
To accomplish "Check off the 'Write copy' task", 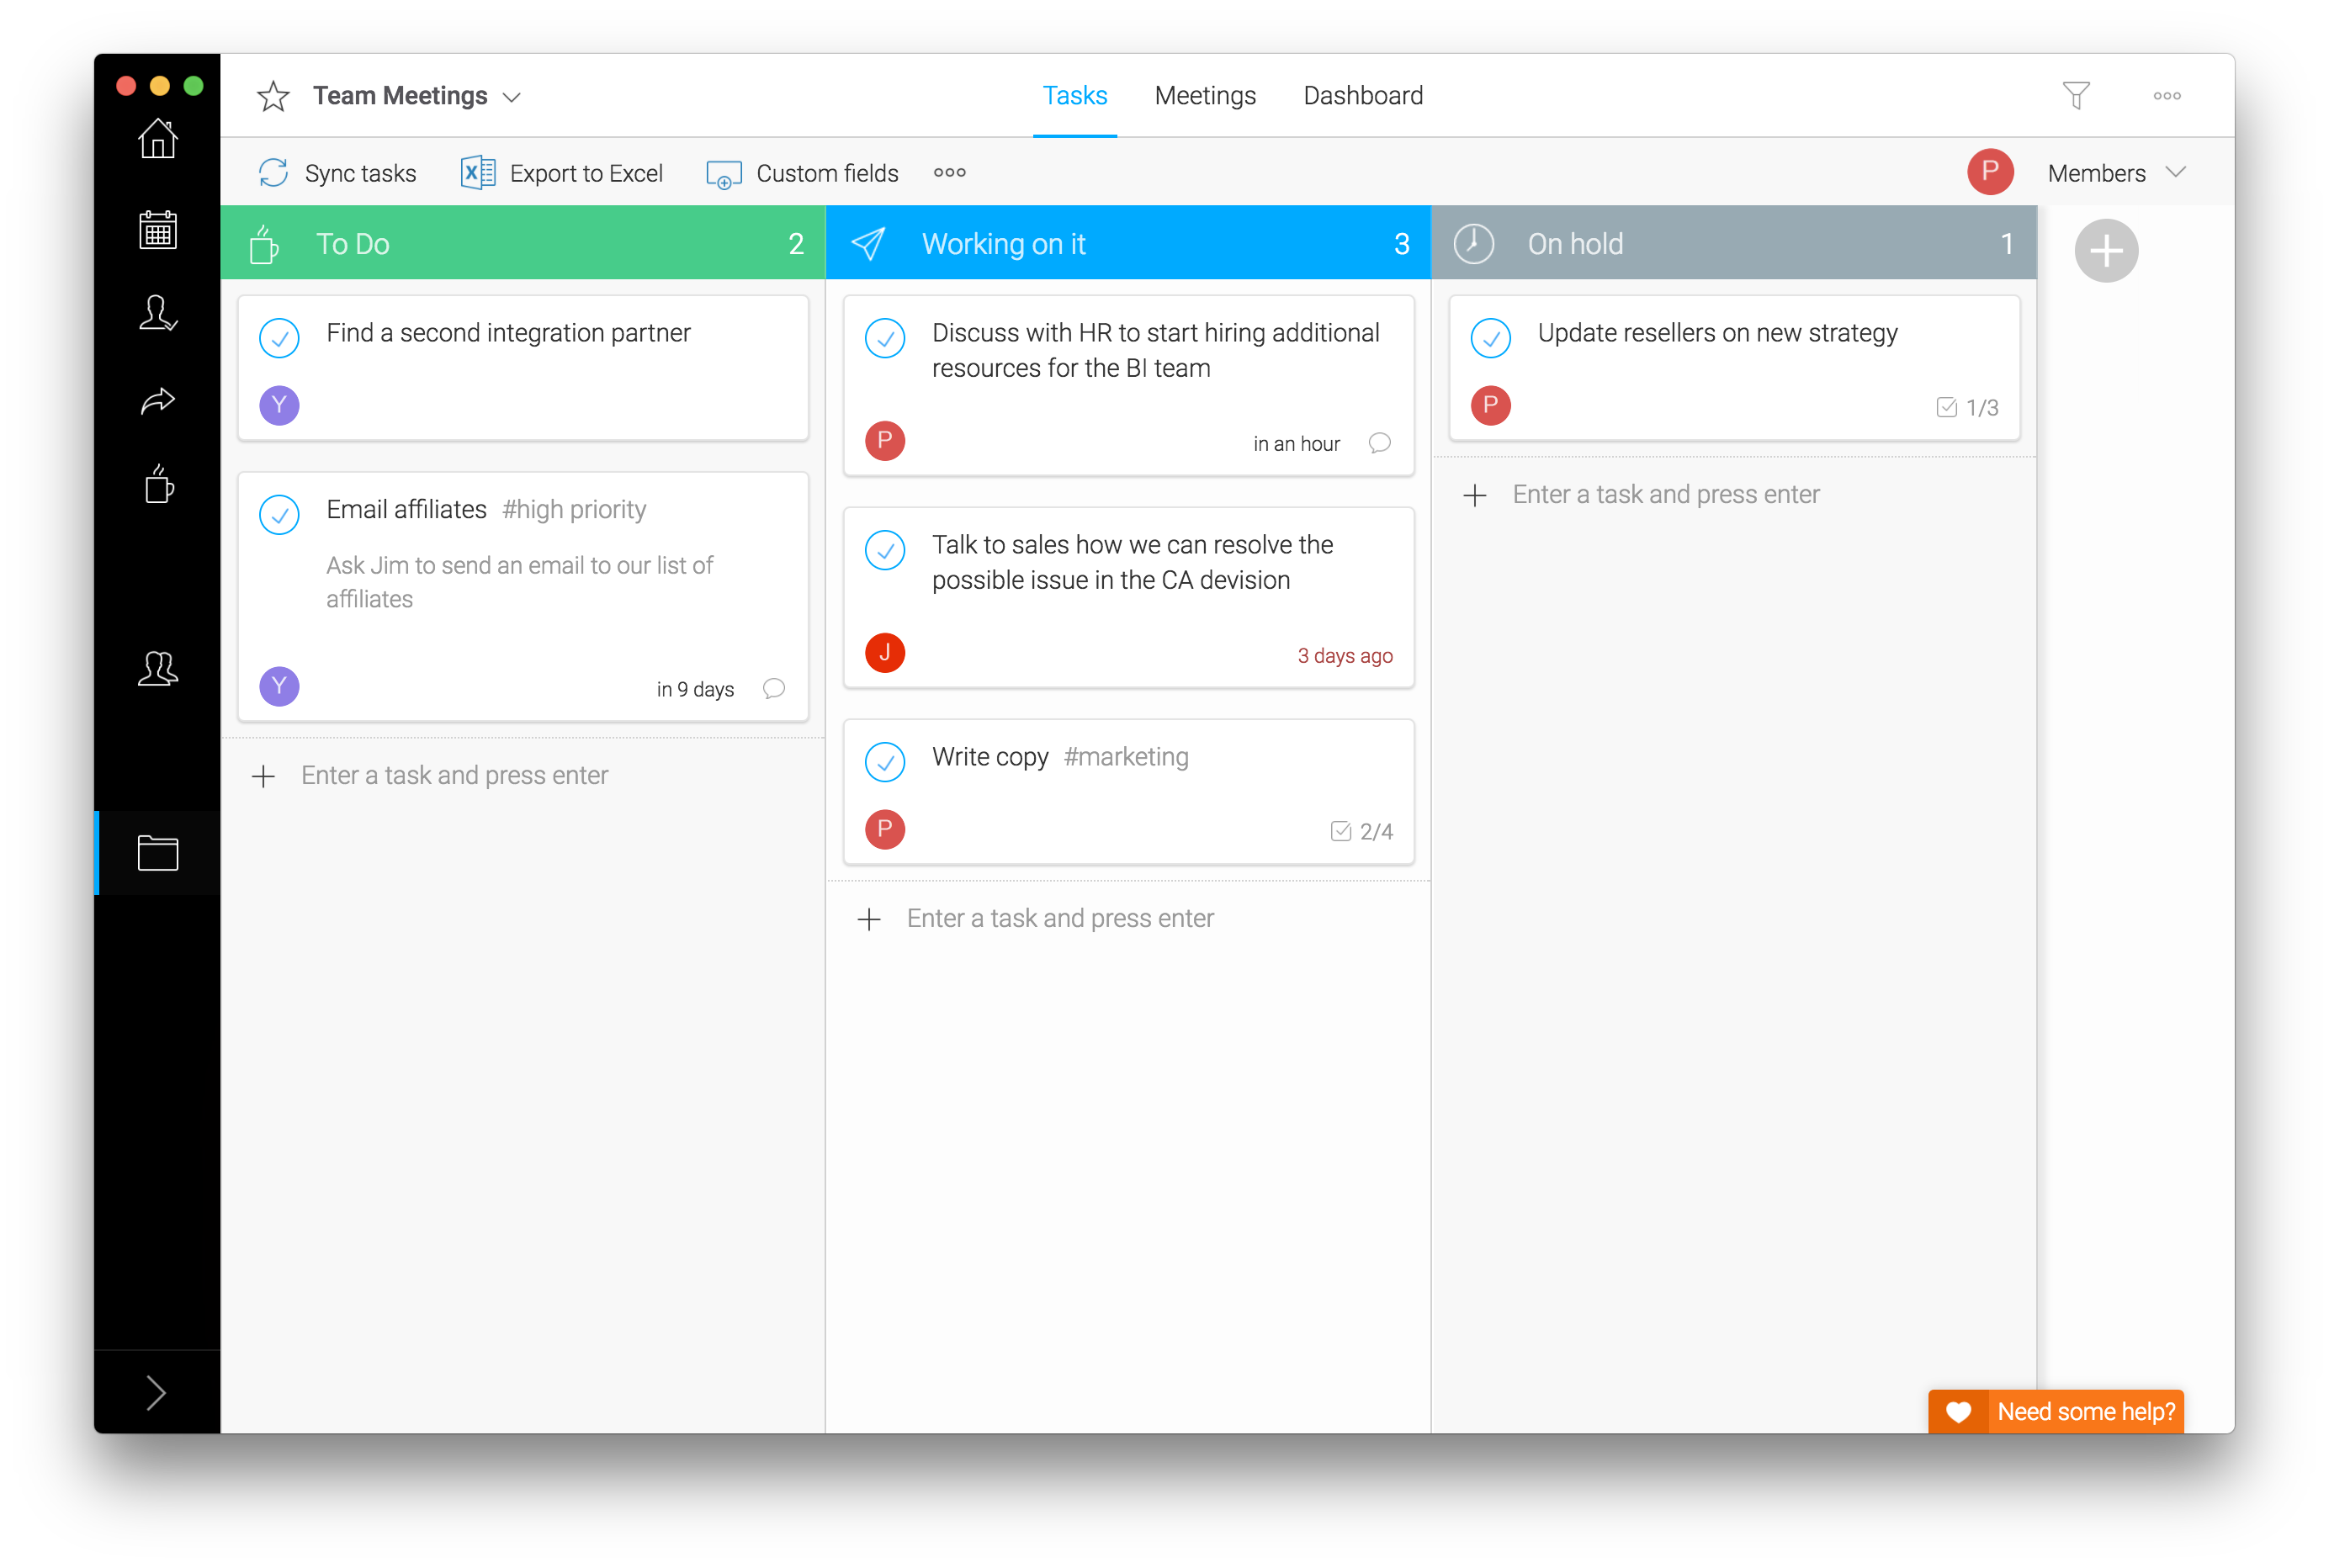I will 884,762.
